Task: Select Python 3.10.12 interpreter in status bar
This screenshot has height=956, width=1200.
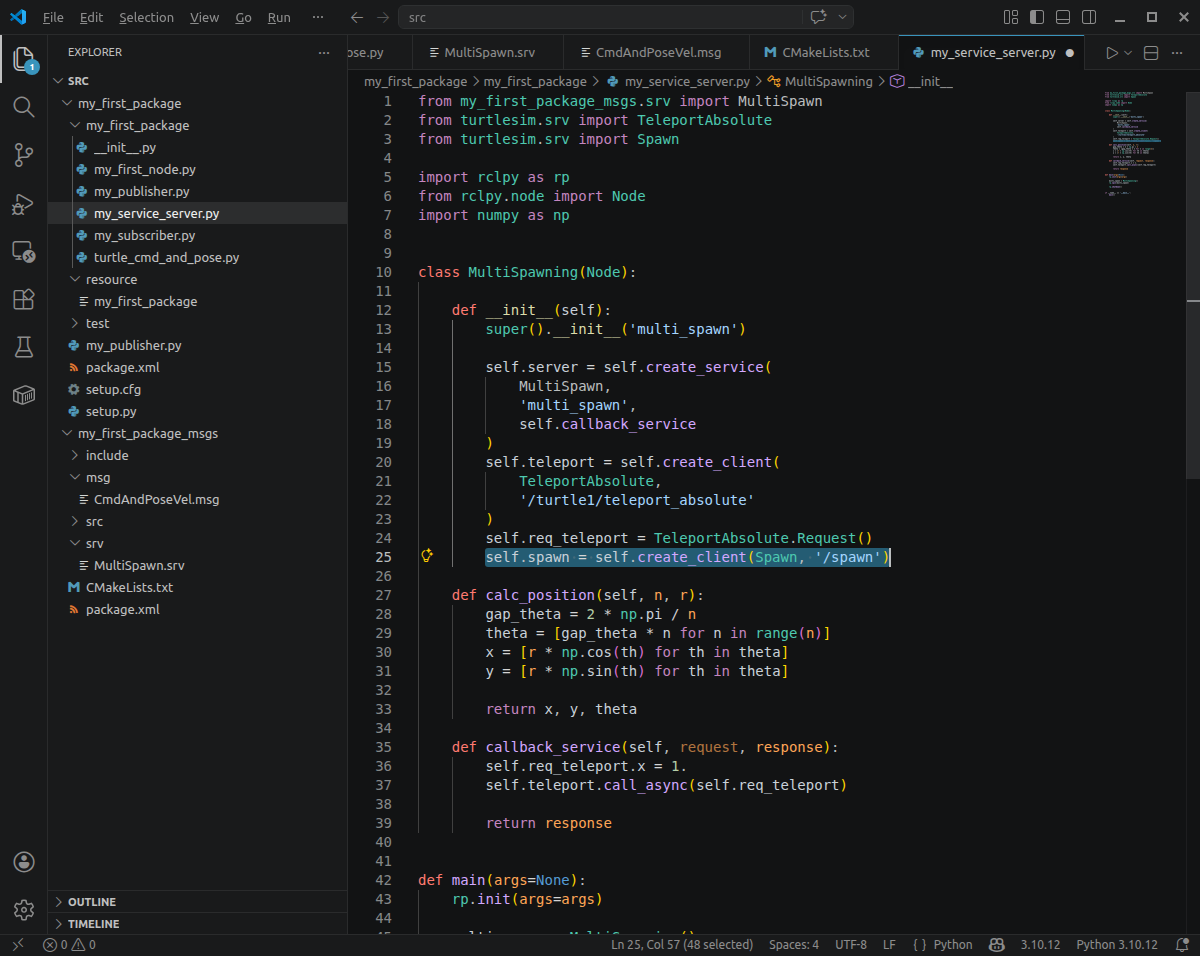Action: [1117, 944]
